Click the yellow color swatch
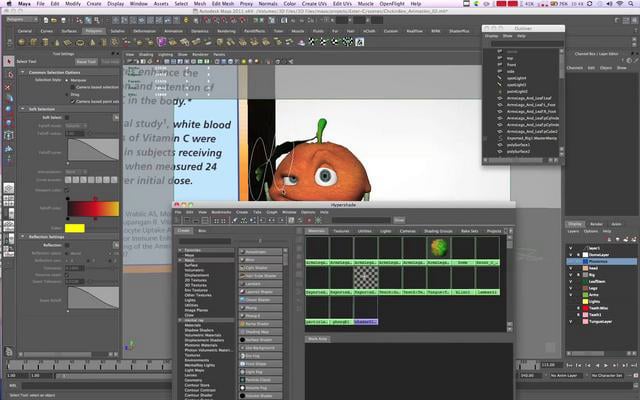This screenshot has width=640, height=400. tap(75, 228)
